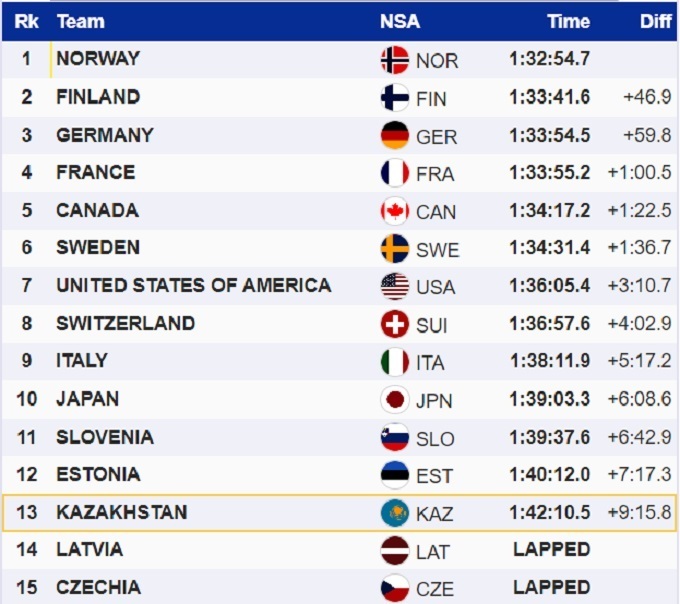Click the Switzerland flag icon
This screenshot has width=680, height=604.
[395, 324]
